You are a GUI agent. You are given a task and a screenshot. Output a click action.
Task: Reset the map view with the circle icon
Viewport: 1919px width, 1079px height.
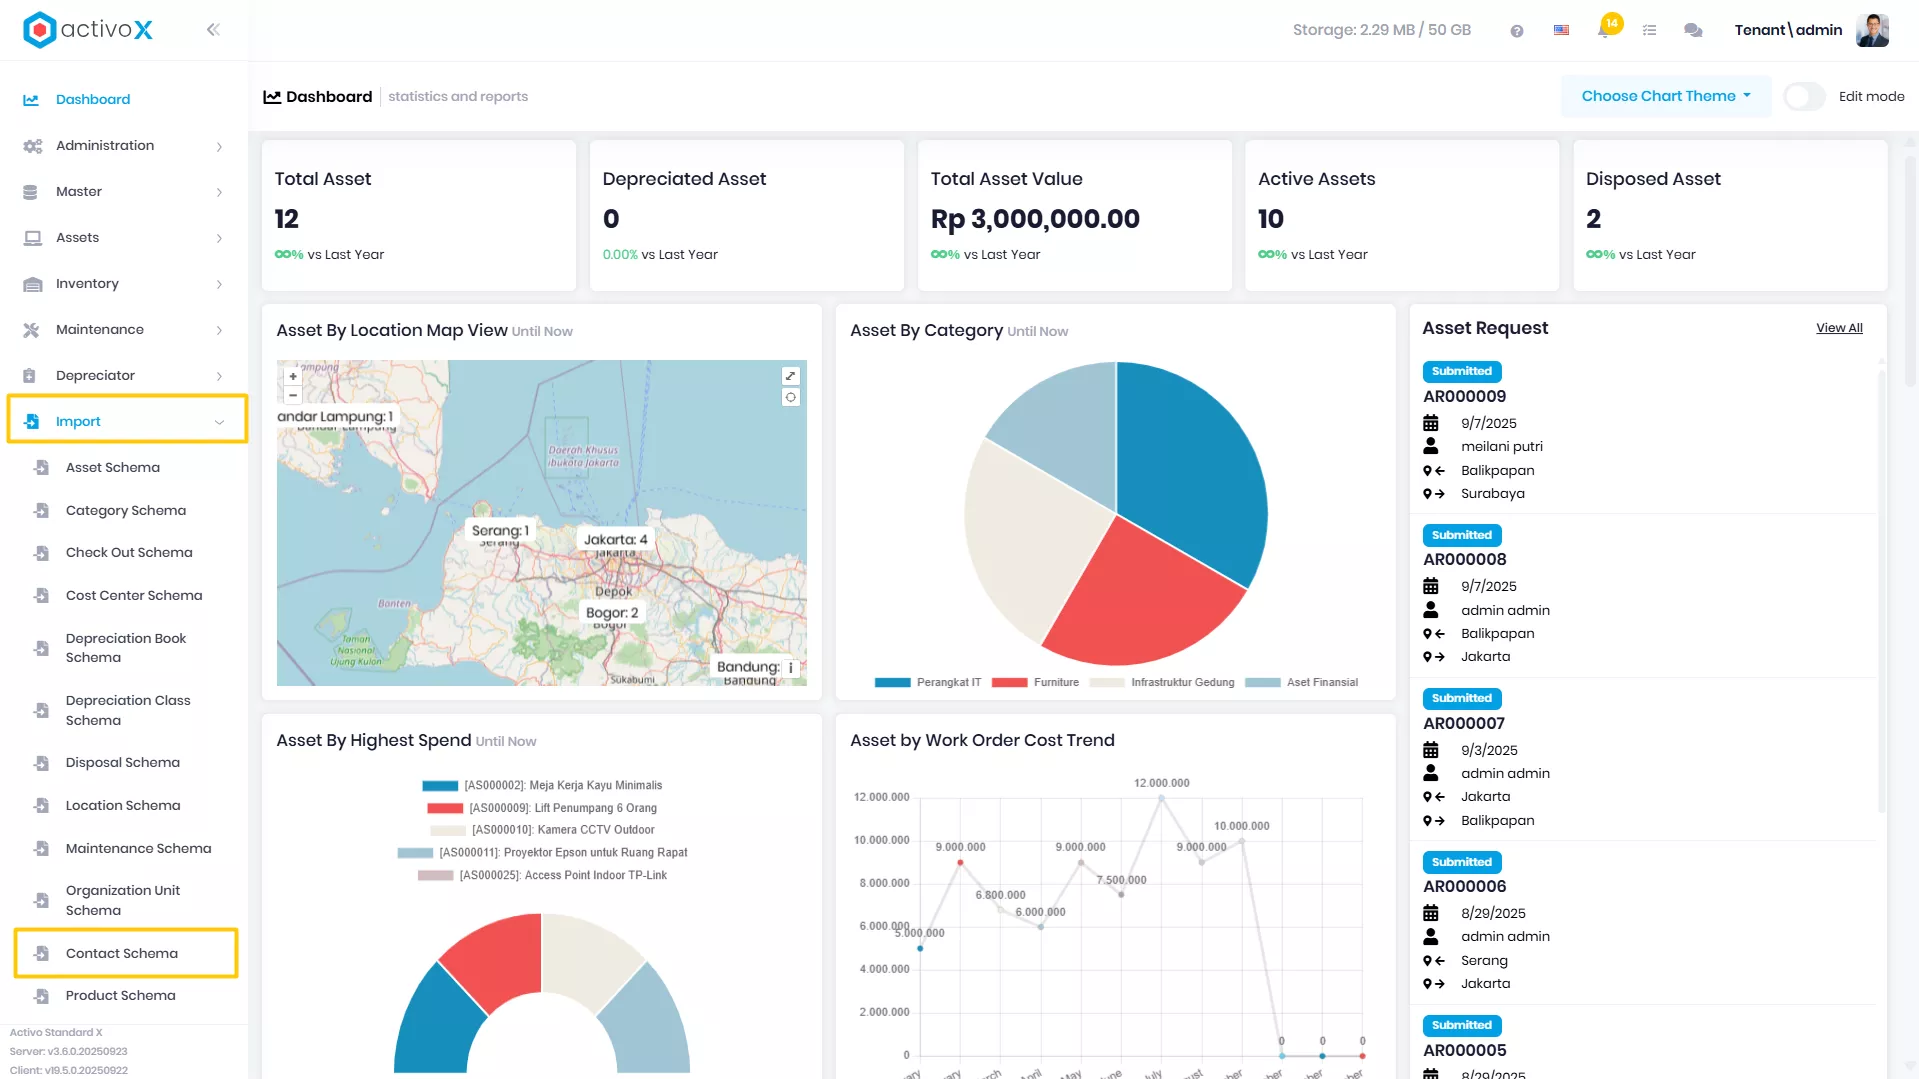[790, 397]
